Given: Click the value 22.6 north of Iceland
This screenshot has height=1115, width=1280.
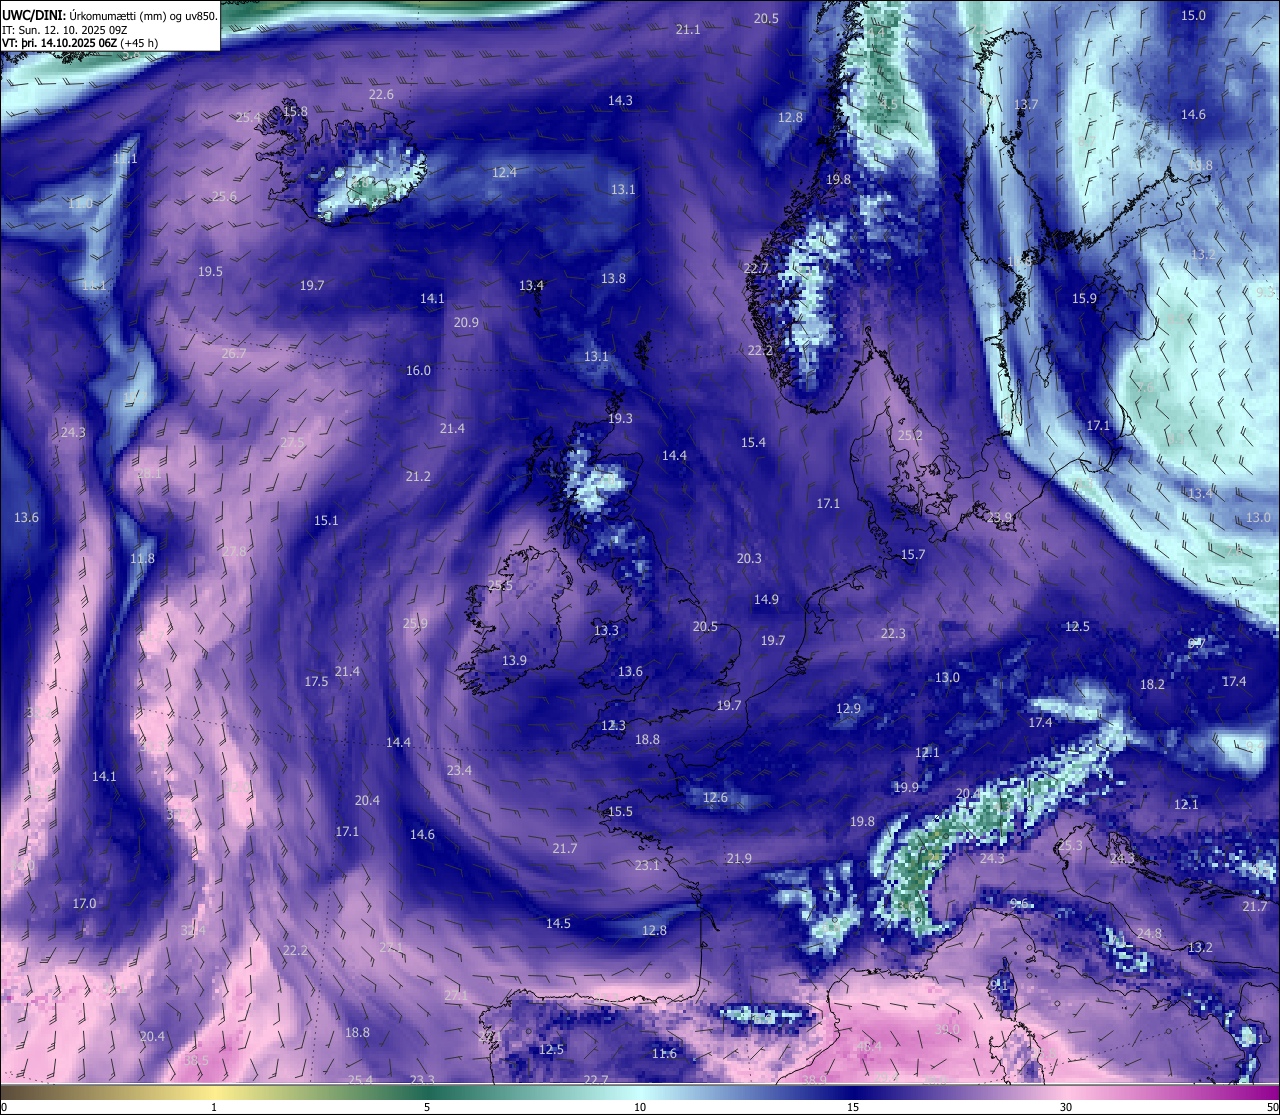Looking at the screenshot, I should point(381,95).
